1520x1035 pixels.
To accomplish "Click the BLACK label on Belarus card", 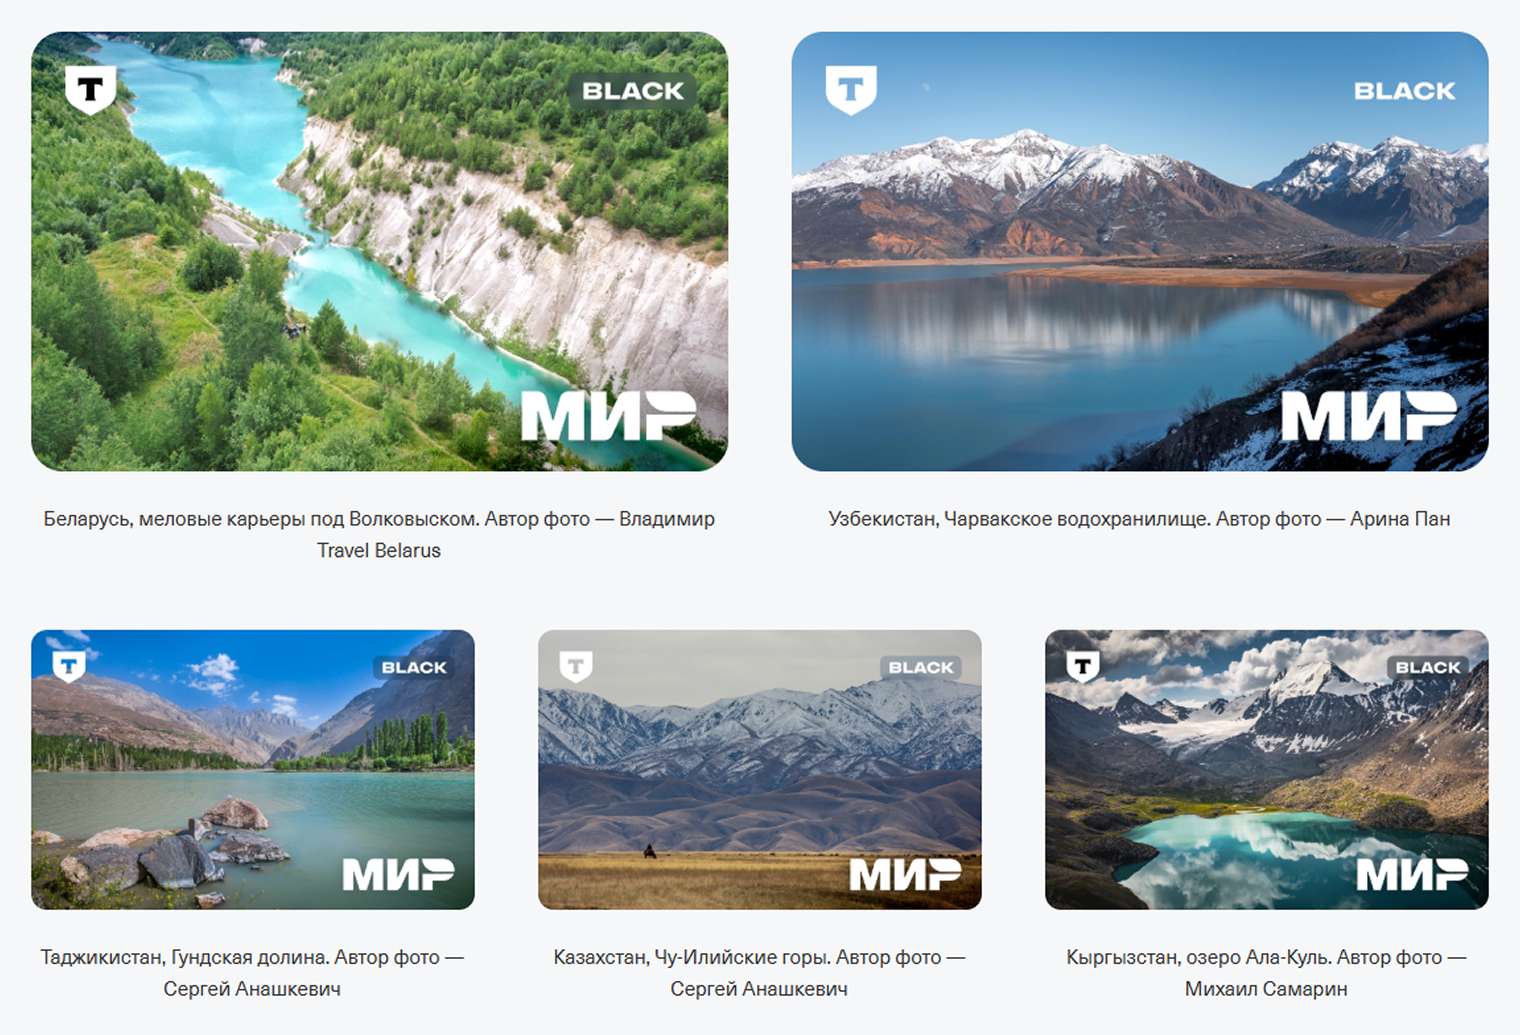I will (x=633, y=91).
